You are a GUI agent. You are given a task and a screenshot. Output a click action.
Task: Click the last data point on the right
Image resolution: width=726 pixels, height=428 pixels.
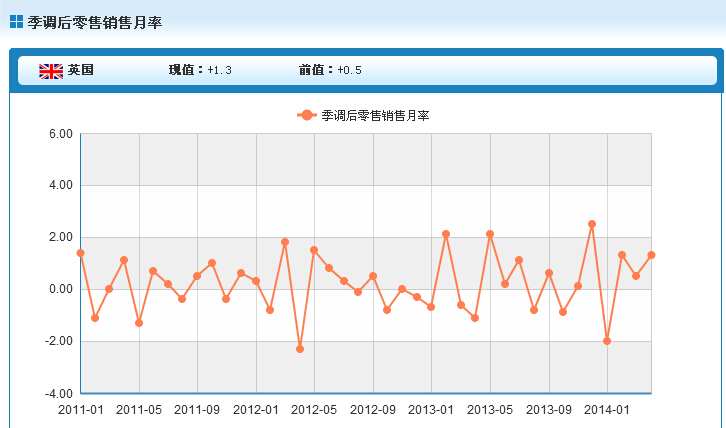651,255
